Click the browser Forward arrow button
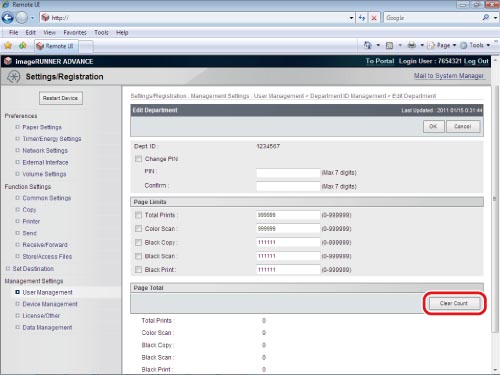Screen dimensions: 500x375 click(22, 18)
